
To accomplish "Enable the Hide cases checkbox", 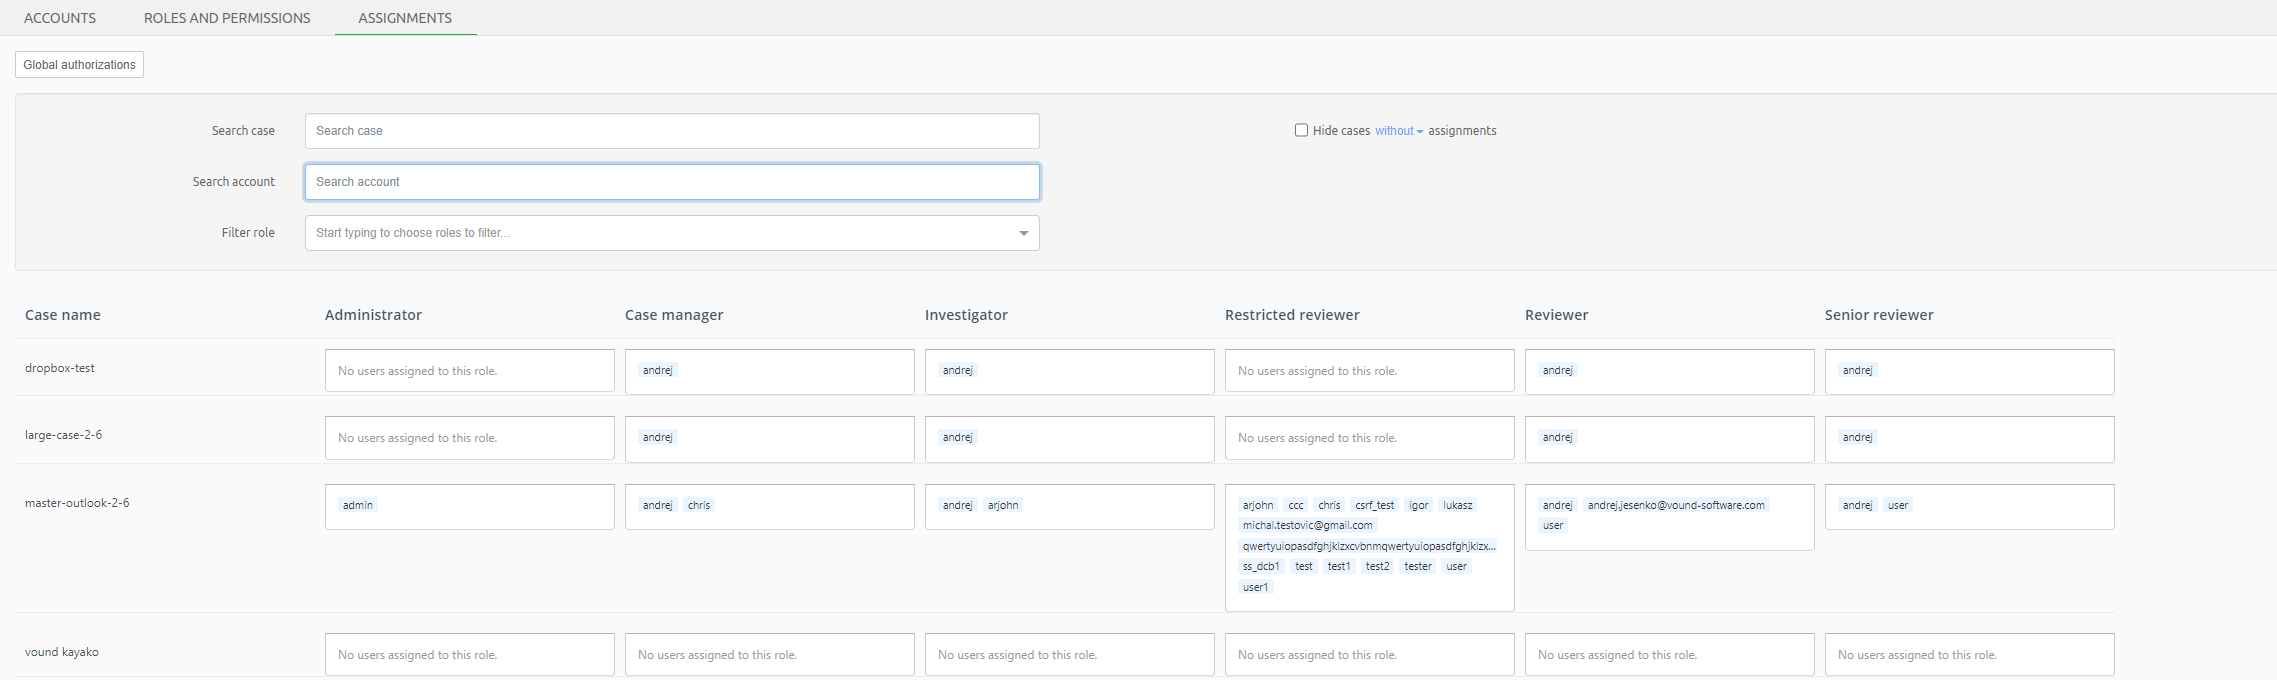I will coord(1301,130).
